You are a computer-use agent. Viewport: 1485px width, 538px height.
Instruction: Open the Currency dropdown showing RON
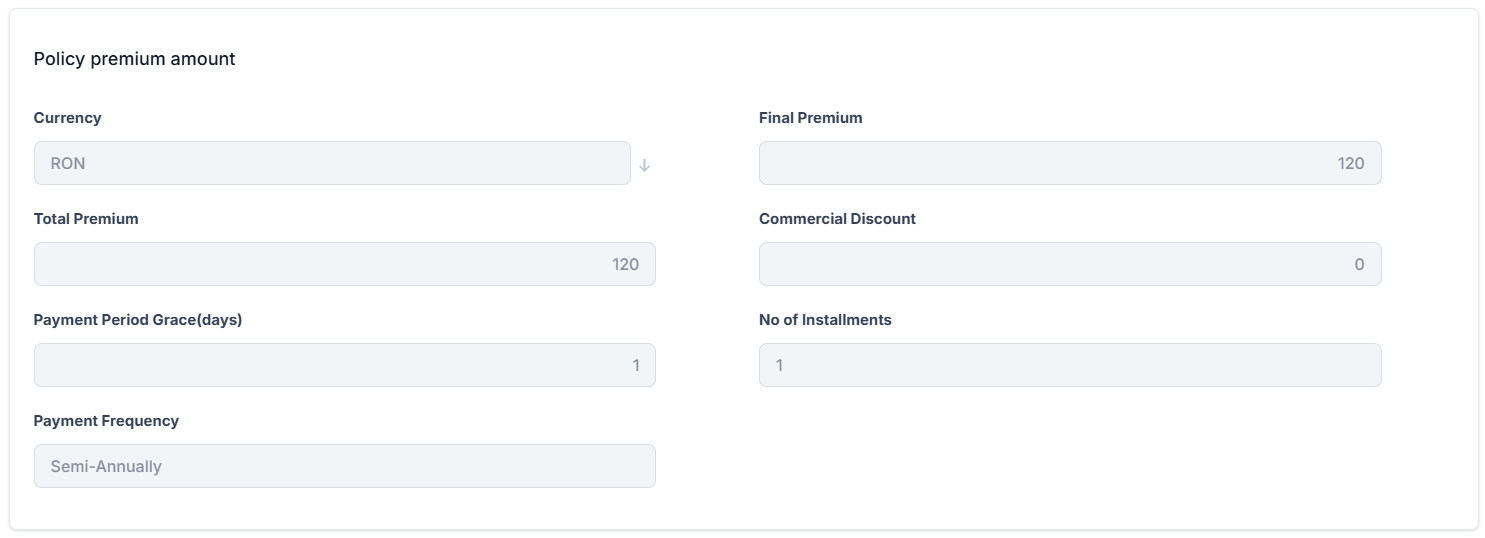click(x=332, y=163)
